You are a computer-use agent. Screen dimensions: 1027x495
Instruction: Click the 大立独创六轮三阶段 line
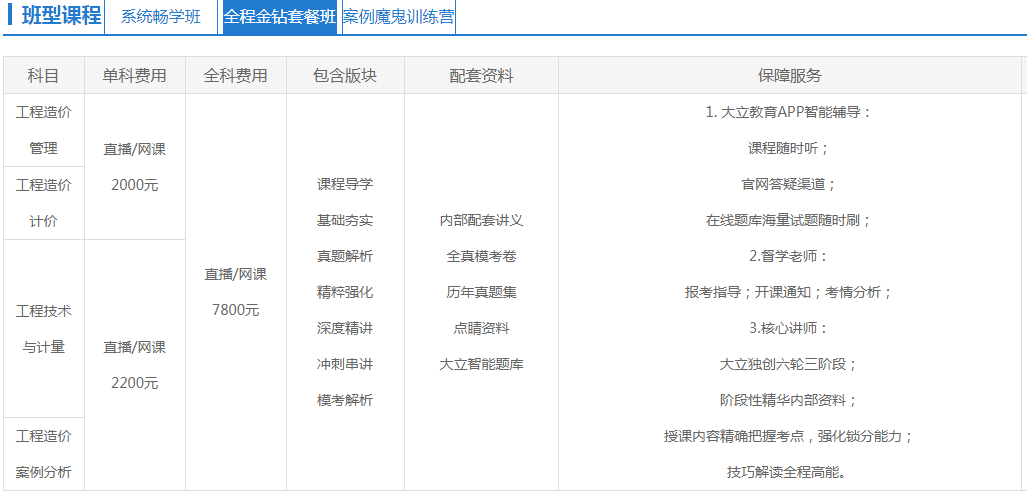tap(789, 364)
